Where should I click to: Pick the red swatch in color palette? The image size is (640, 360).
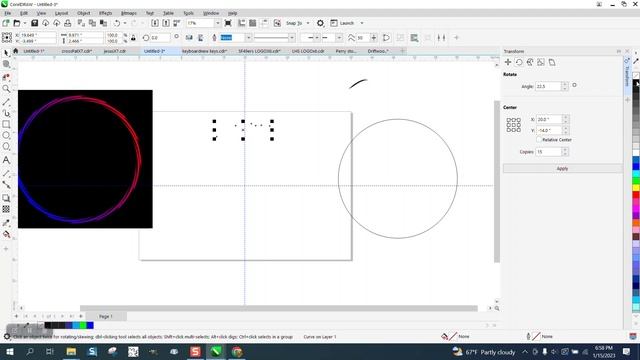[636, 195]
